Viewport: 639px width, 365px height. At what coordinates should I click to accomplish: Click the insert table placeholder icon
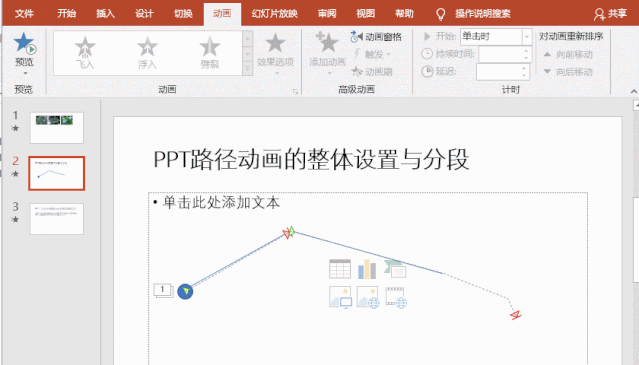point(340,269)
